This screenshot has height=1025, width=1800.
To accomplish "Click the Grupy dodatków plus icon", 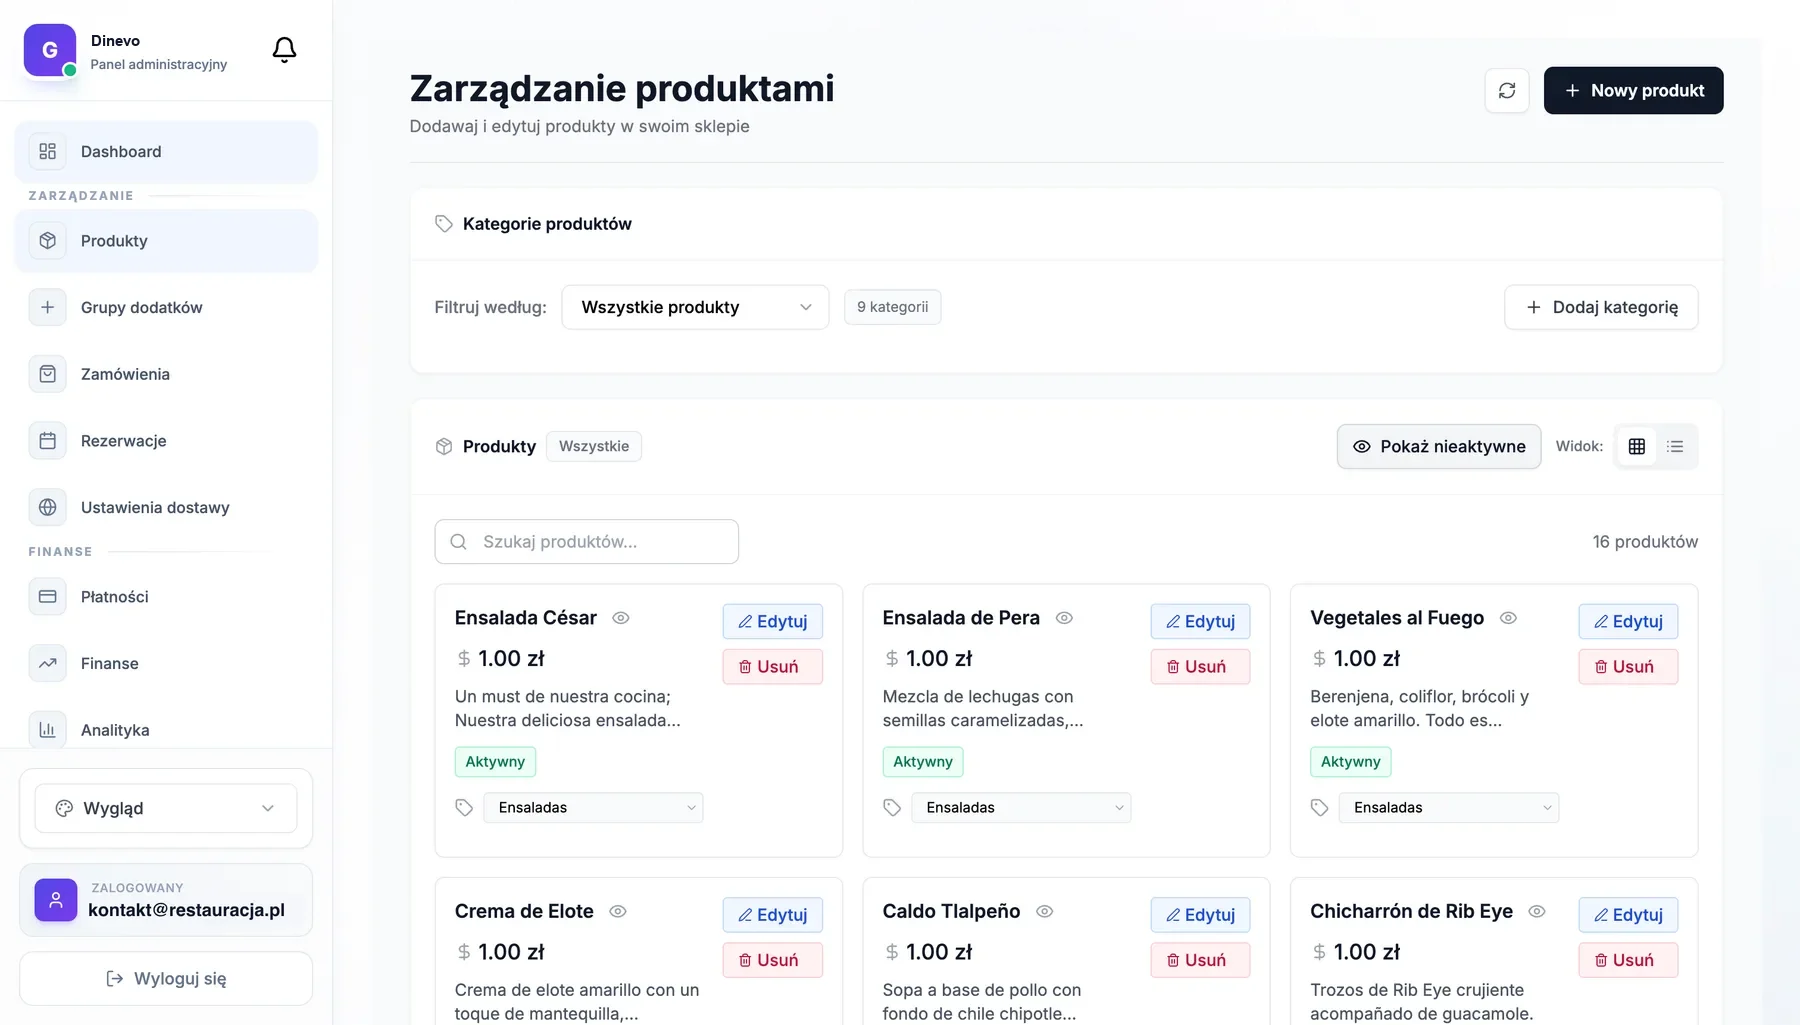I will pos(47,308).
